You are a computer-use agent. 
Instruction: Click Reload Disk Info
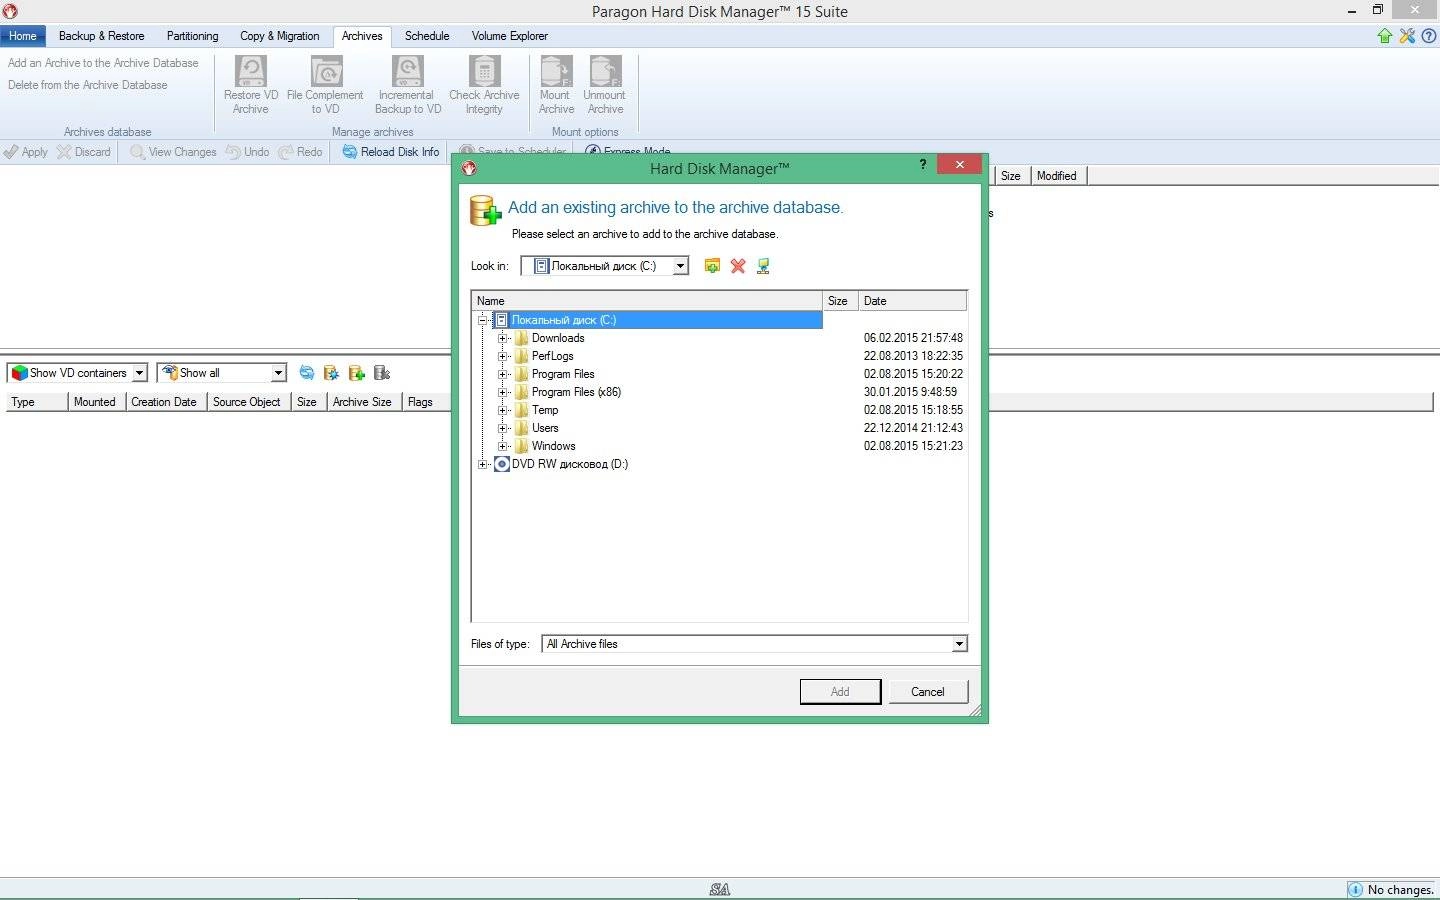pos(391,152)
